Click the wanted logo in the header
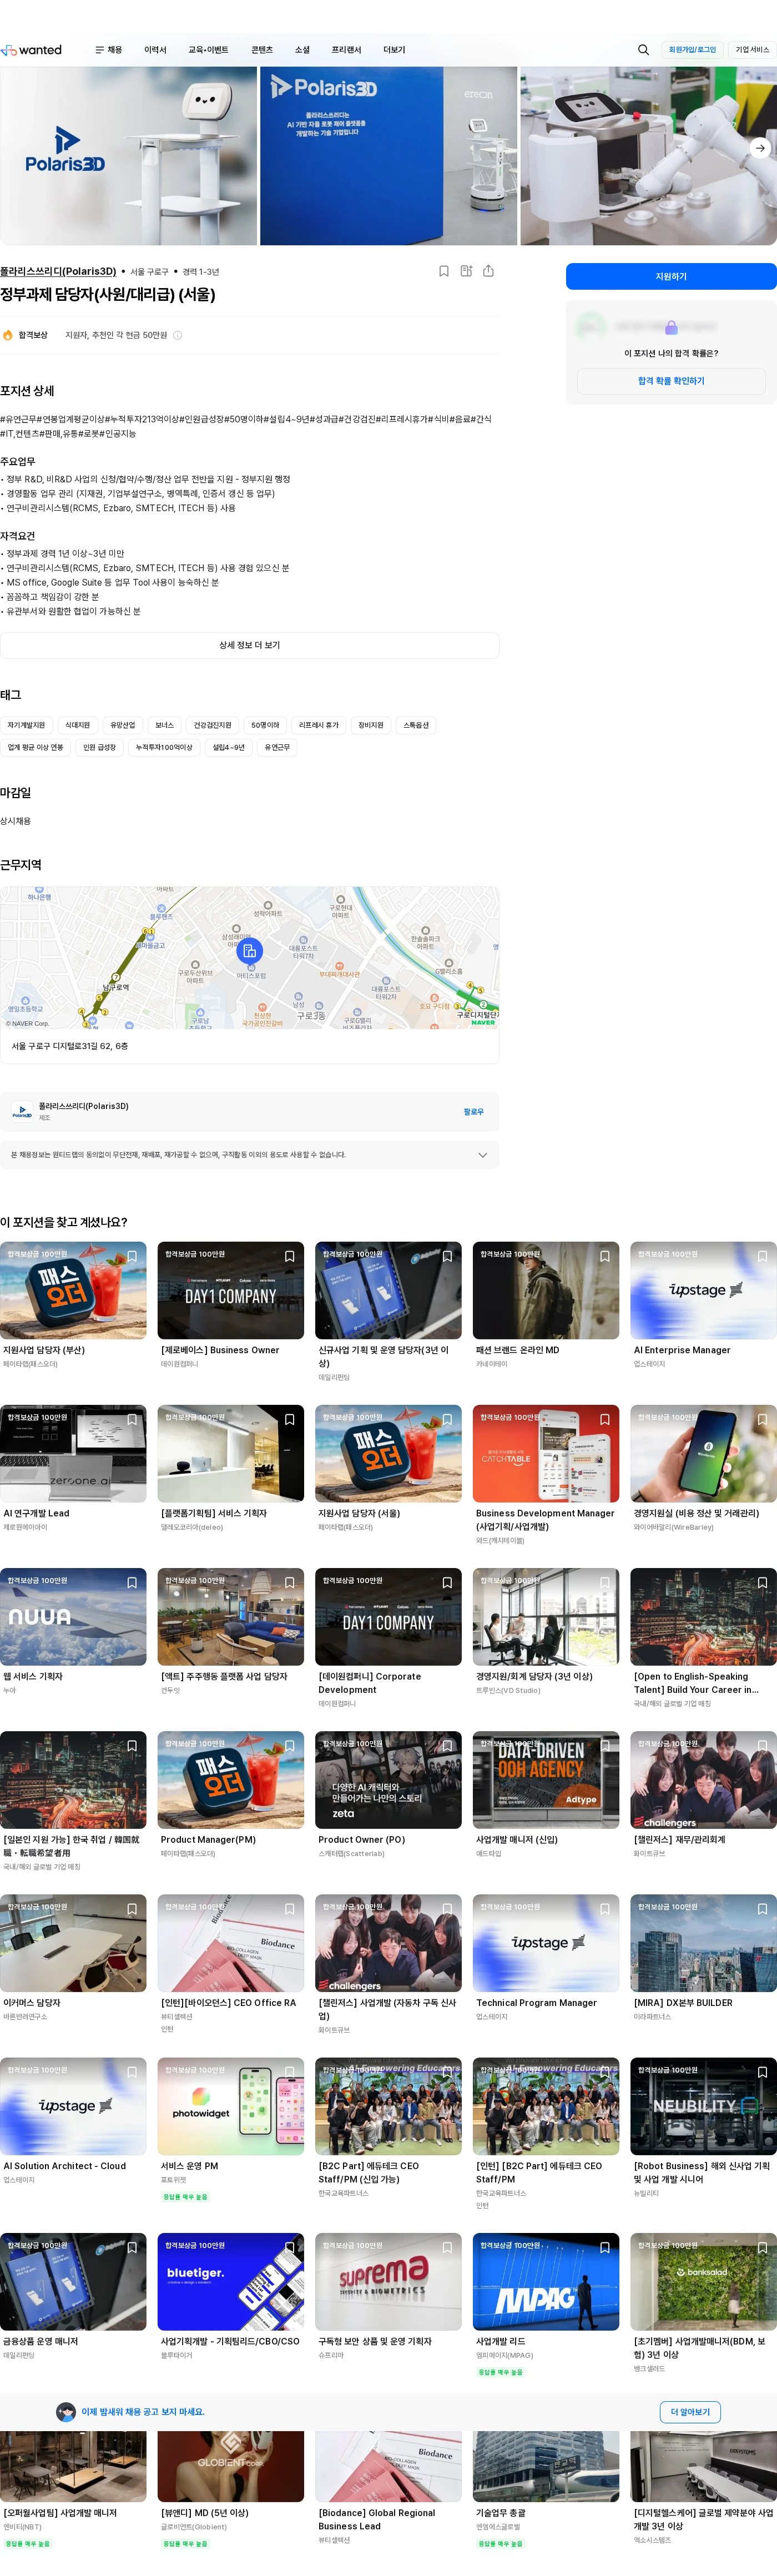777x2576 pixels. click(x=31, y=50)
